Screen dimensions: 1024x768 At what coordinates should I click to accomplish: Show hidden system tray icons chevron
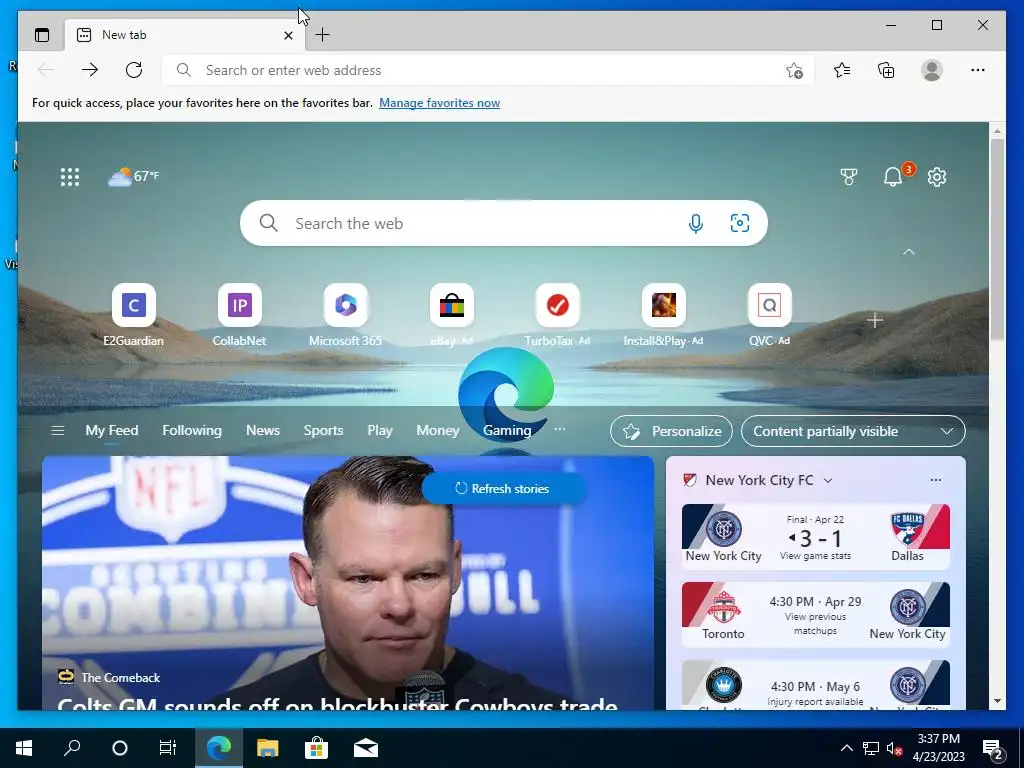point(846,748)
